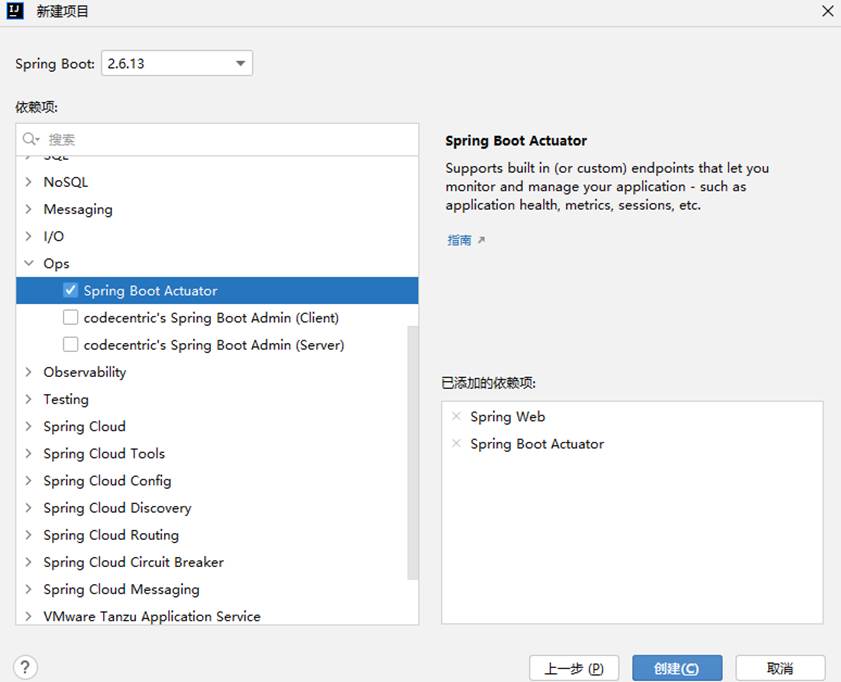Remove Spring Web with its X icon
Image resolution: width=841 pixels, height=682 pixels.
click(x=456, y=416)
